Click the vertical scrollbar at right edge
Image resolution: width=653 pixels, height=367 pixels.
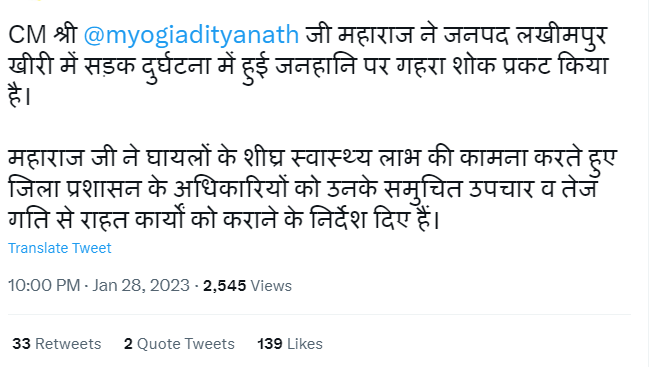coord(651,183)
